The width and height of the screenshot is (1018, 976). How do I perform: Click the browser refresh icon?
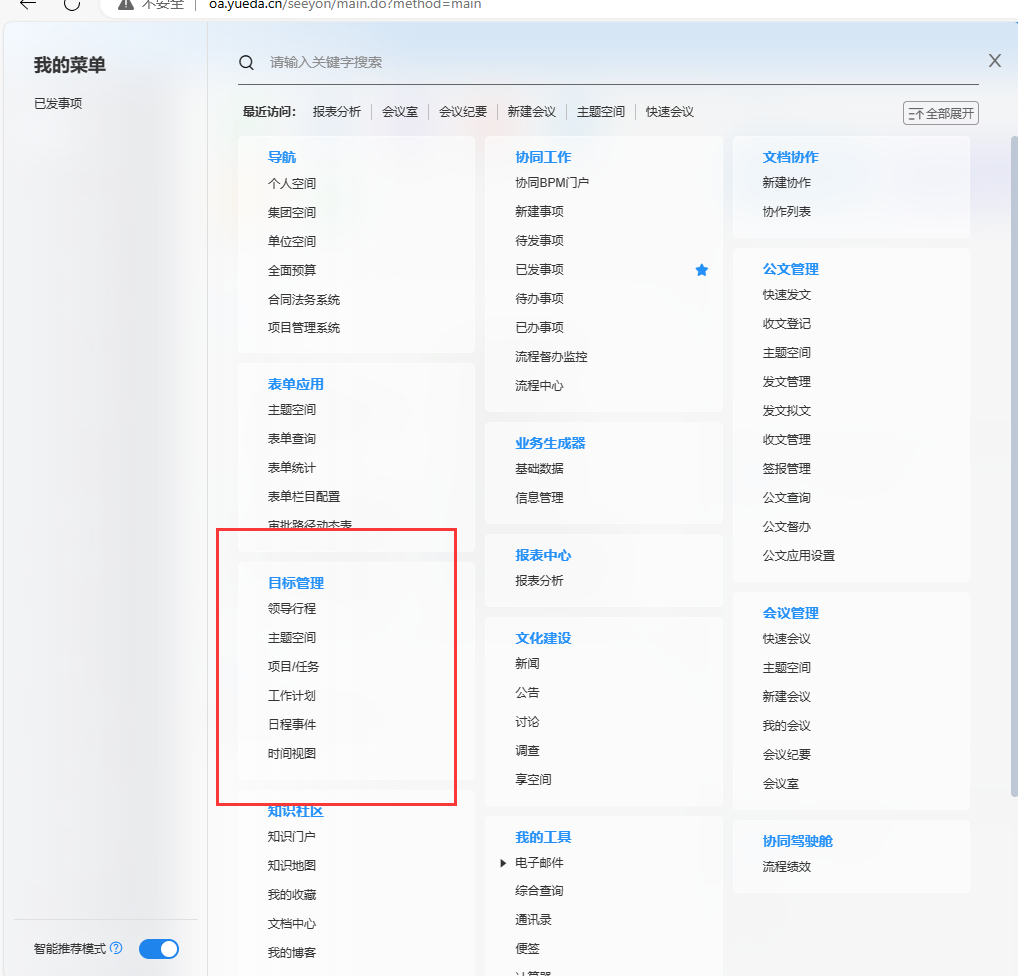pyautogui.click(x=72, y=4)
